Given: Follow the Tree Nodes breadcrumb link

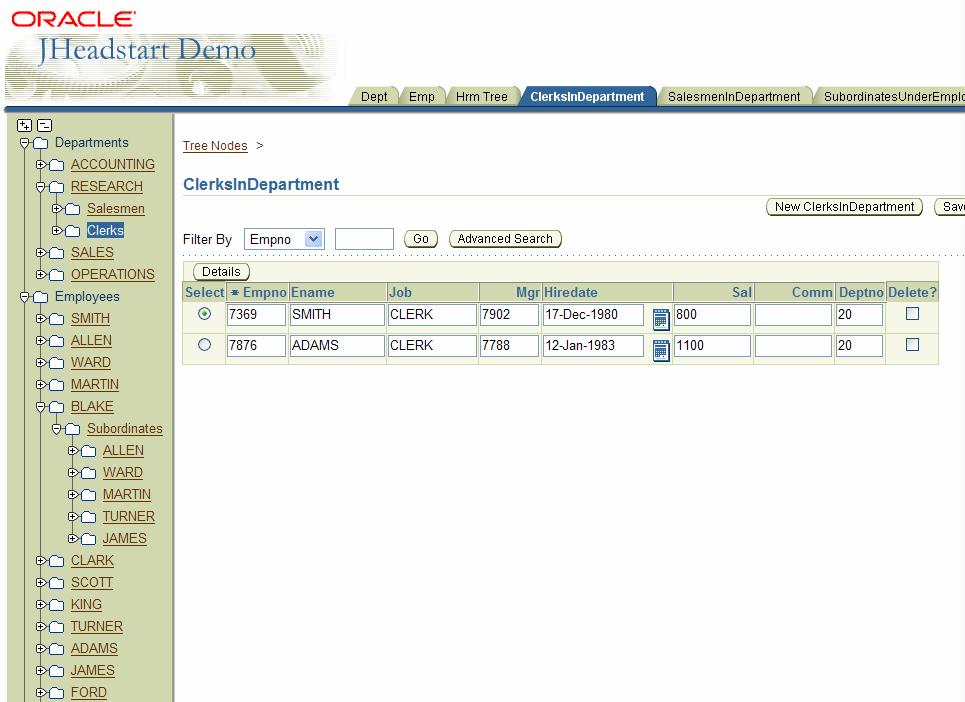Looking at the screenshot, I should (x=215, y=146).
